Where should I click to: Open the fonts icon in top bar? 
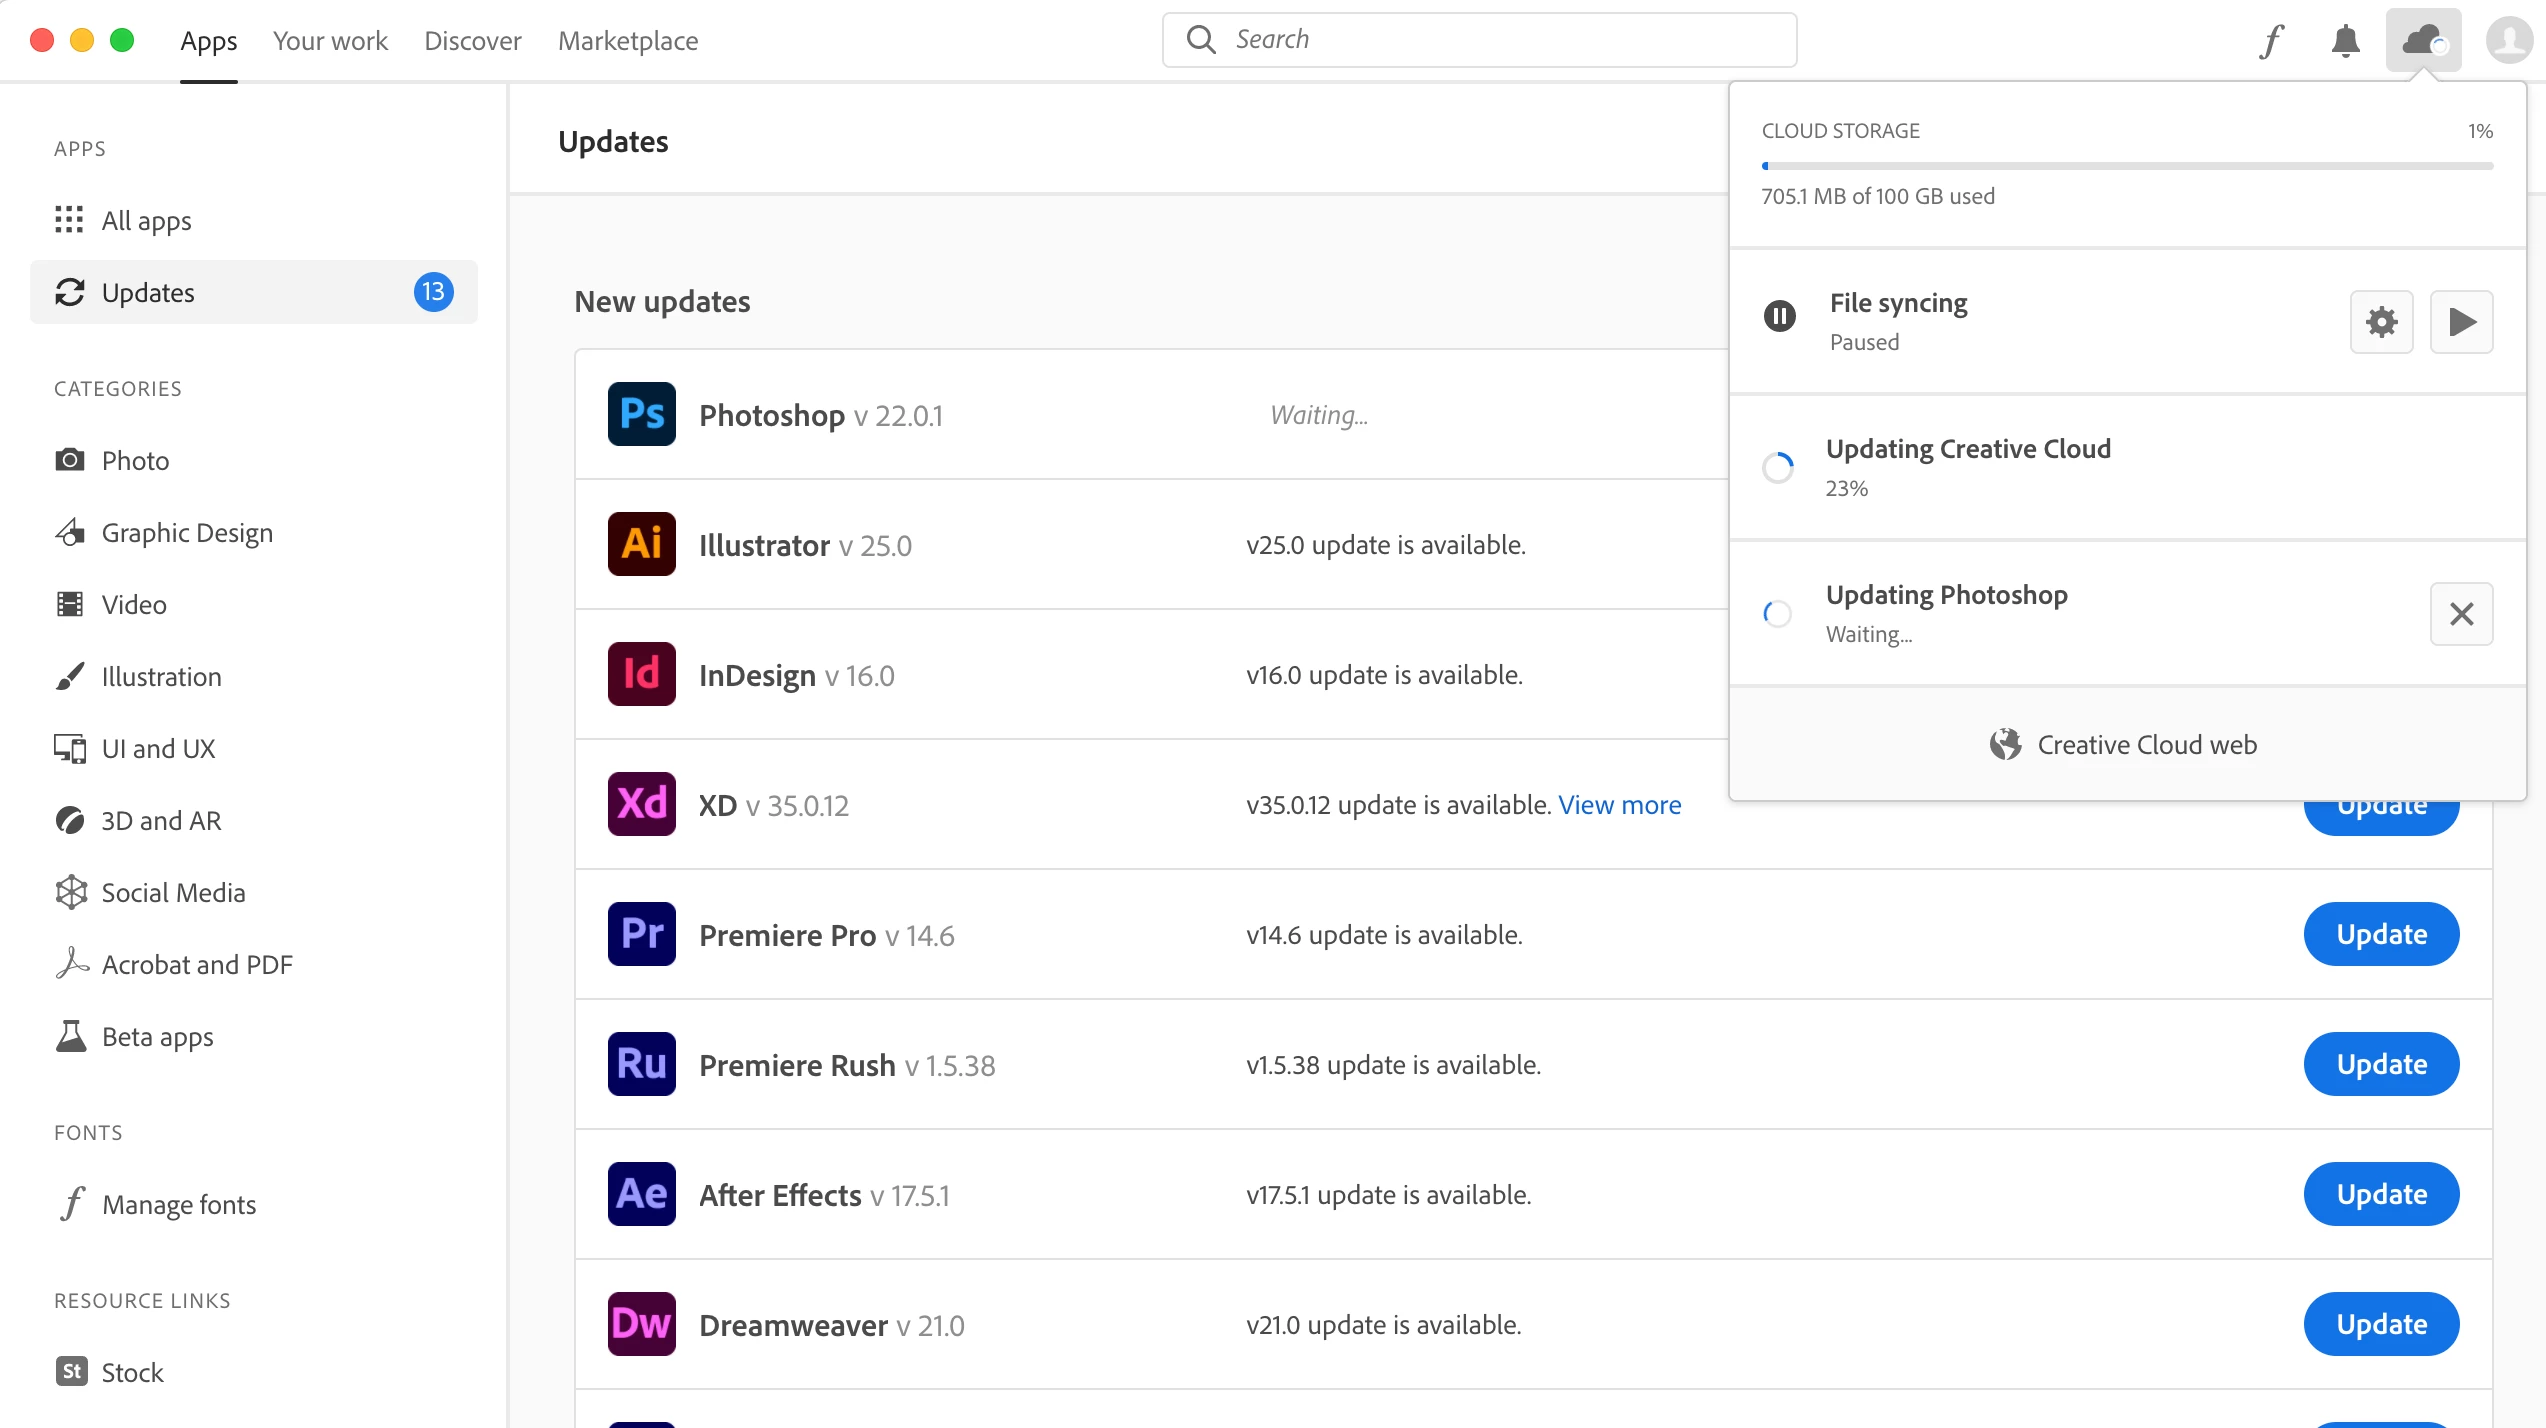[x=2271, y=41]
